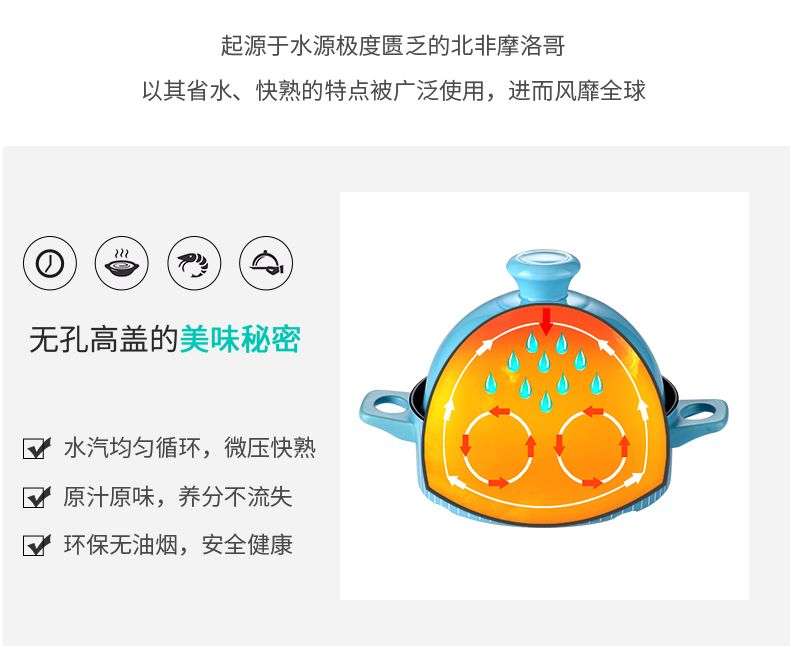Viewport: 790px width, 646px height.
Task: Click the shrimp seafood icon
Action: click(194, 263)
